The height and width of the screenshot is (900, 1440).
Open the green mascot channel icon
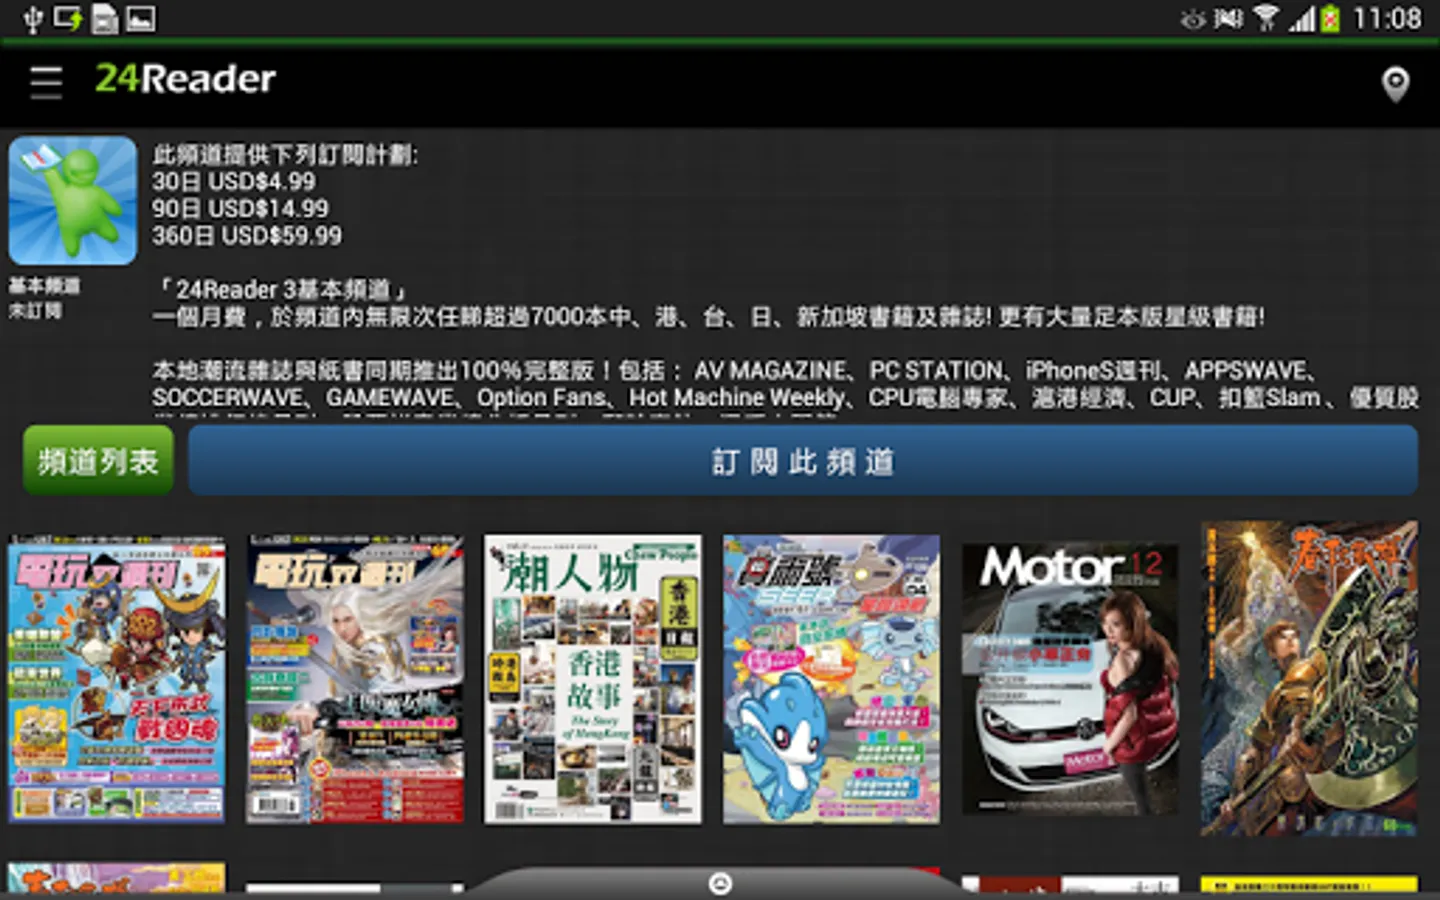(x=73, y=200)
